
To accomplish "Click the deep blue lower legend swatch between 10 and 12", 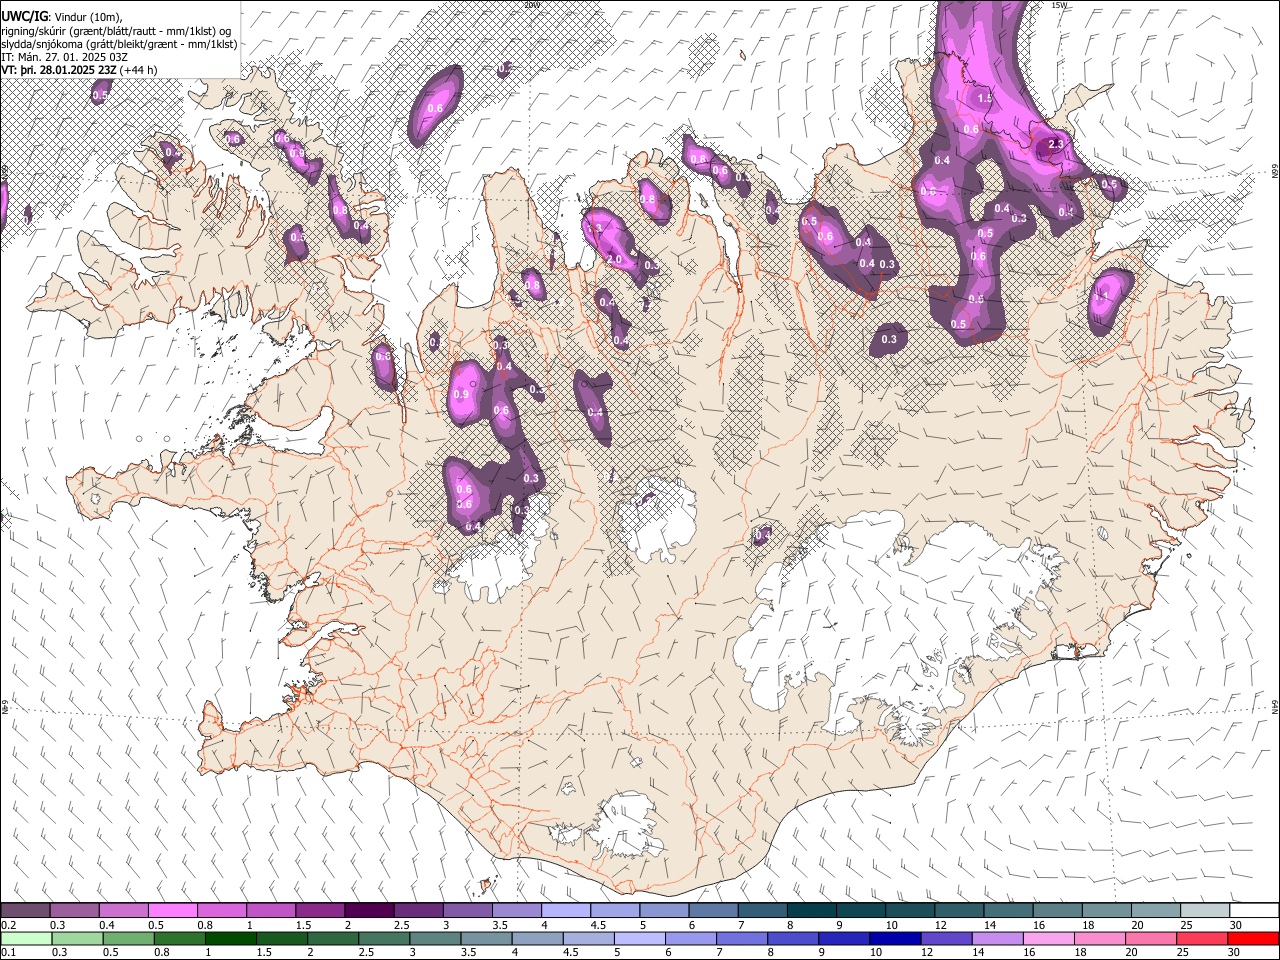I will click(896, 938).
